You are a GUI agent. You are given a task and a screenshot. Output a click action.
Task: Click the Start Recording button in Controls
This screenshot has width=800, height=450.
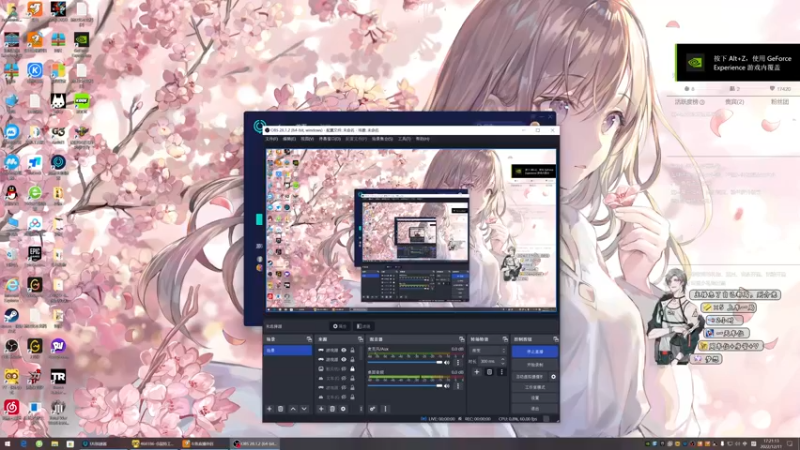(535, 365)
